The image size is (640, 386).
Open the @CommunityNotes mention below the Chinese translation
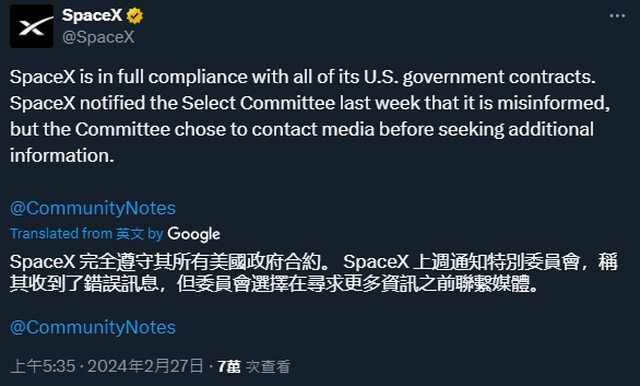pos(93,328)
